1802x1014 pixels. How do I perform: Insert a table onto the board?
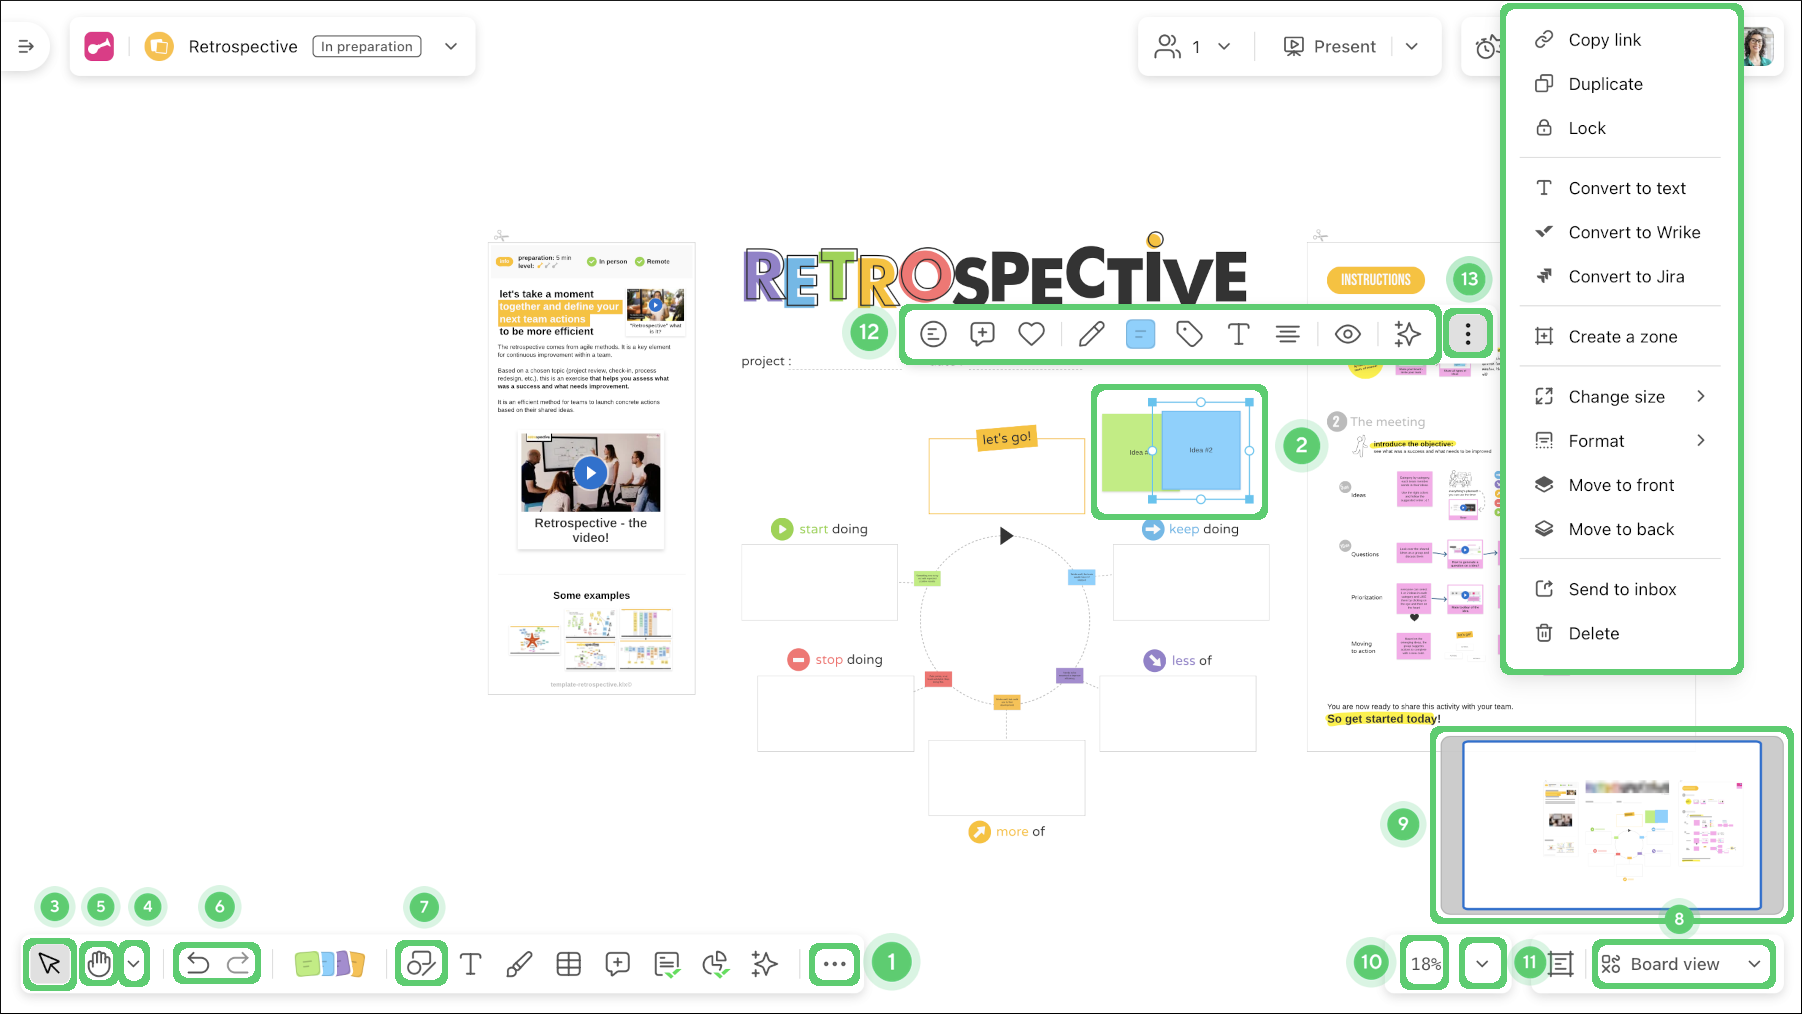pos(568,963)
